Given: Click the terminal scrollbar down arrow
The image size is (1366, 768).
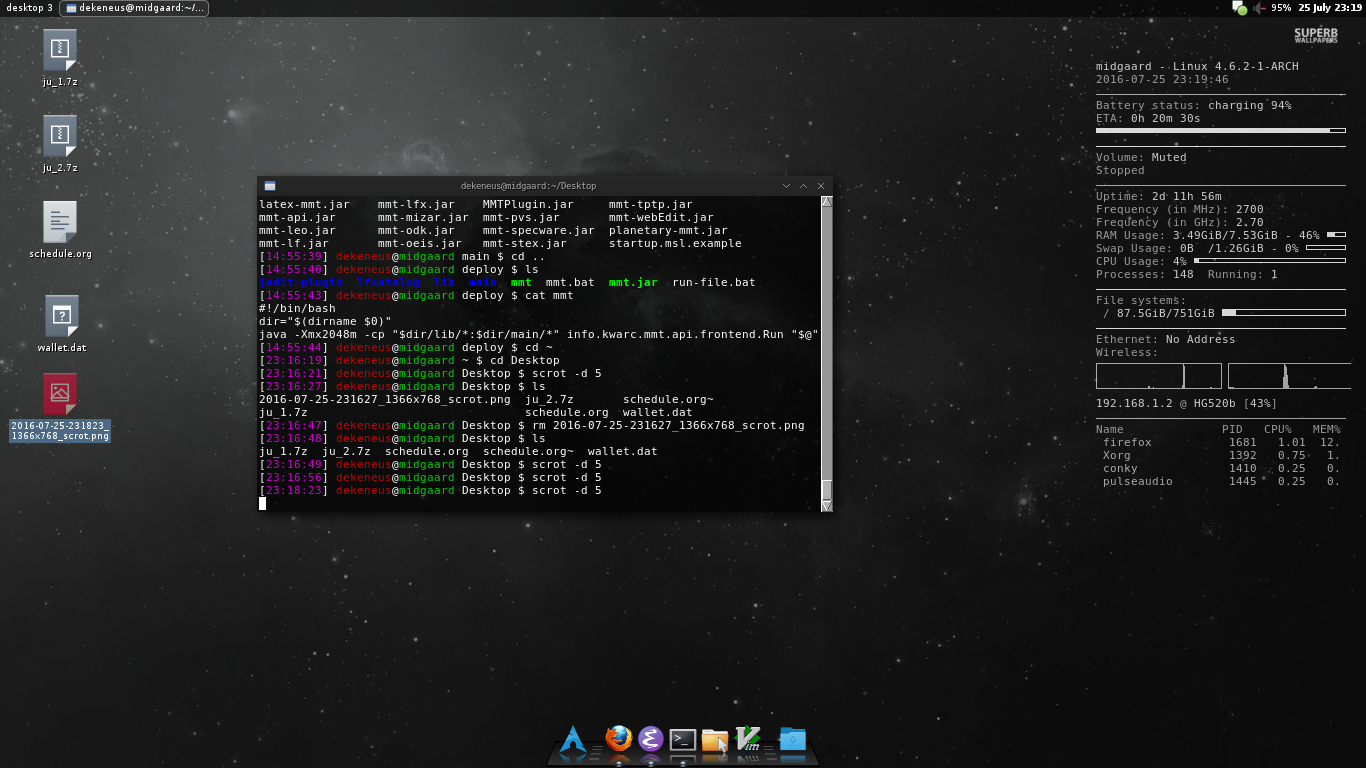Looking at the screenshot, I should [826, 506].
